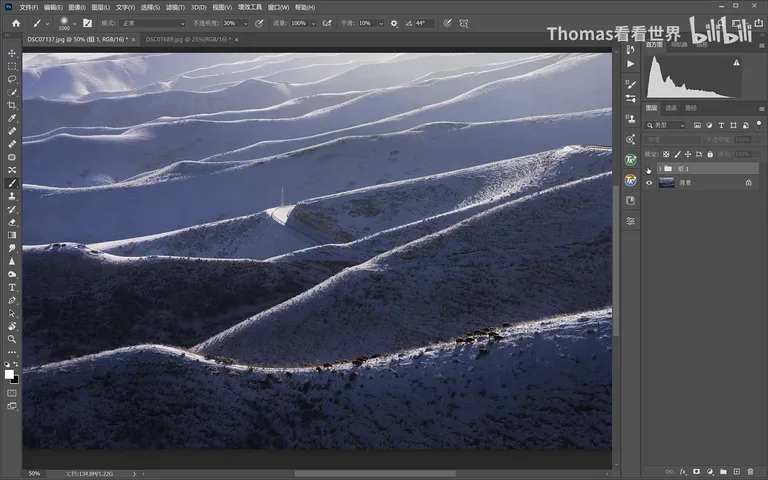The image size is (768, 480).
Task: Close the DSC07137.jpg document tab
Action: [x=133, y=40]
